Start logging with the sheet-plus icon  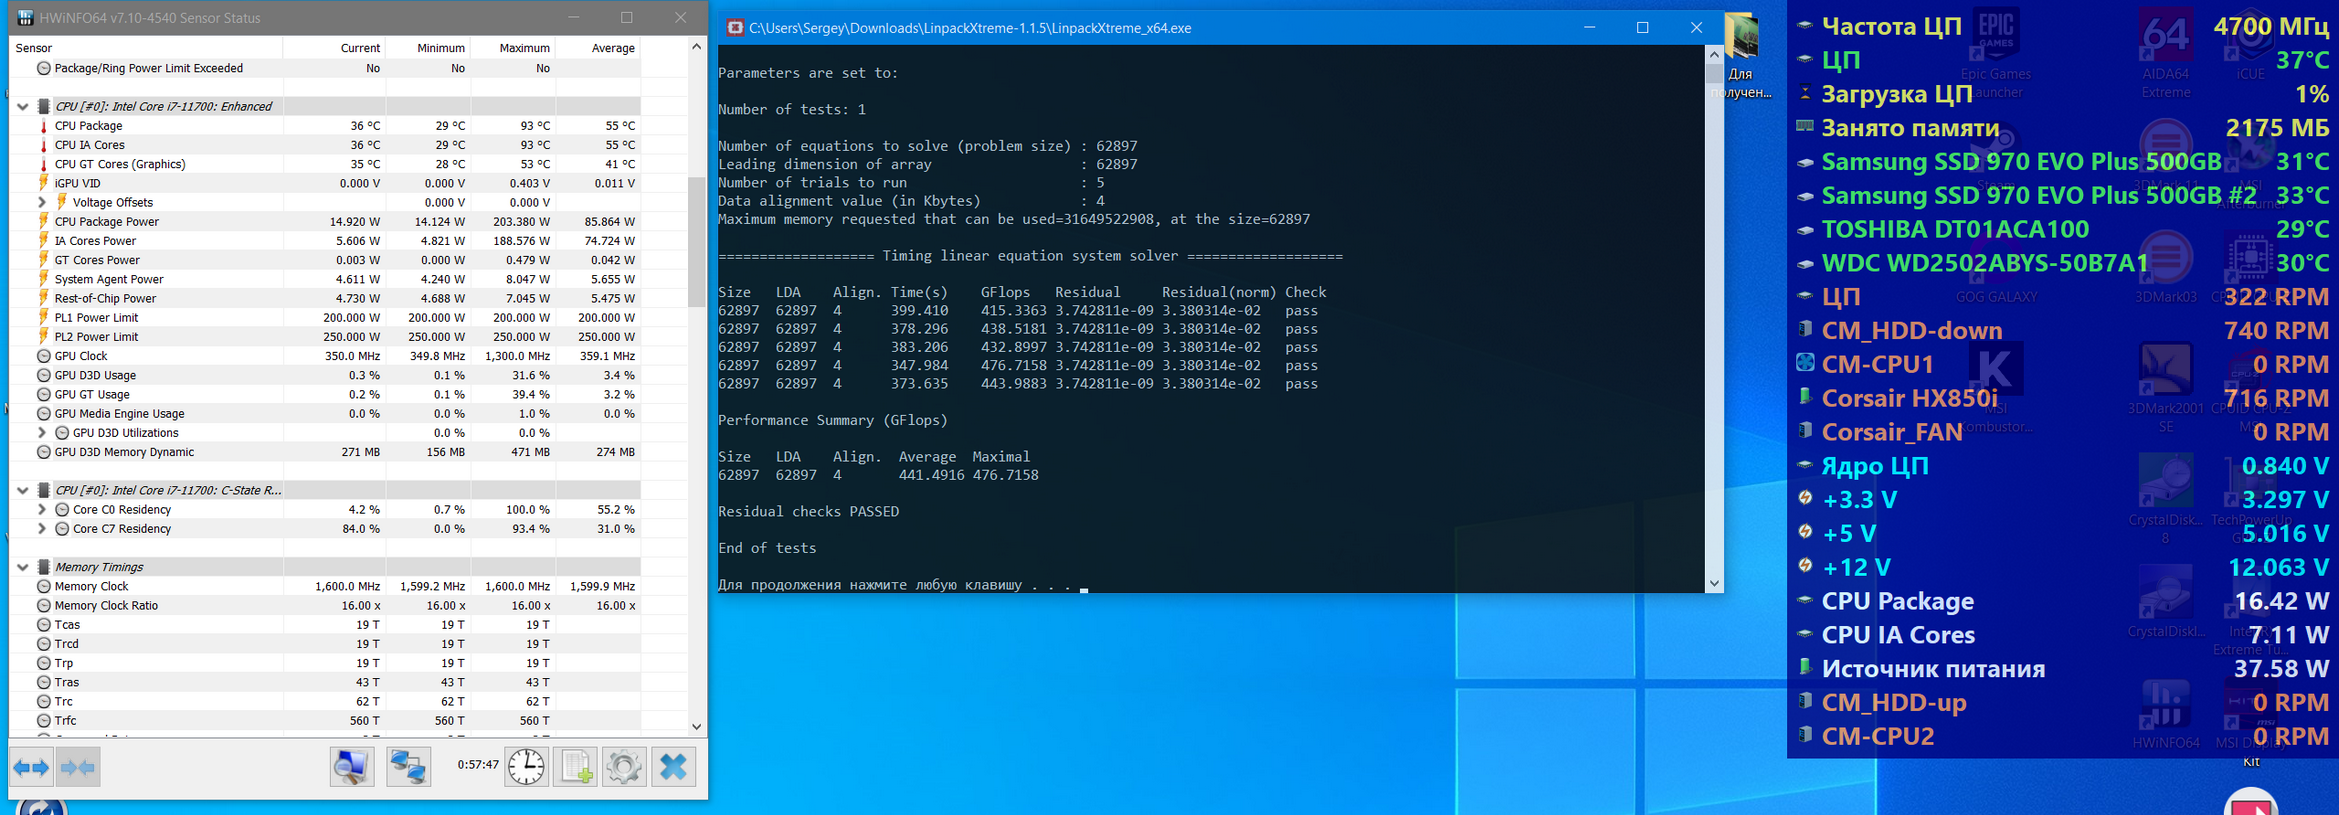coord(576,767)
